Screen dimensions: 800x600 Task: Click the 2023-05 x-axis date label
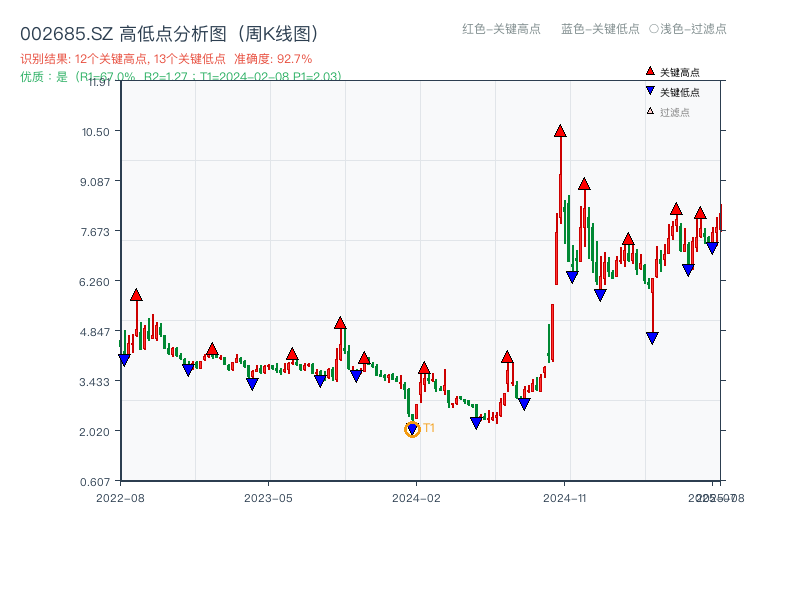[x=268, y=498]
